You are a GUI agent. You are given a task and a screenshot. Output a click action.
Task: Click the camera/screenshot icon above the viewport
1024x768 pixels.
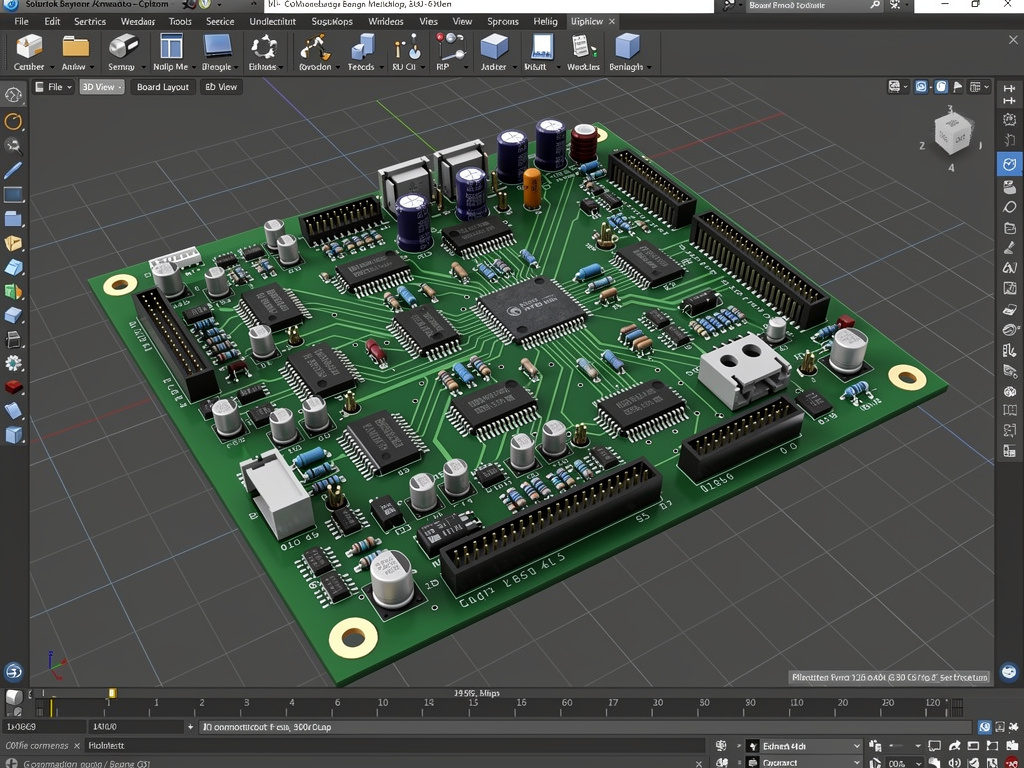click(x=894, y=88)
